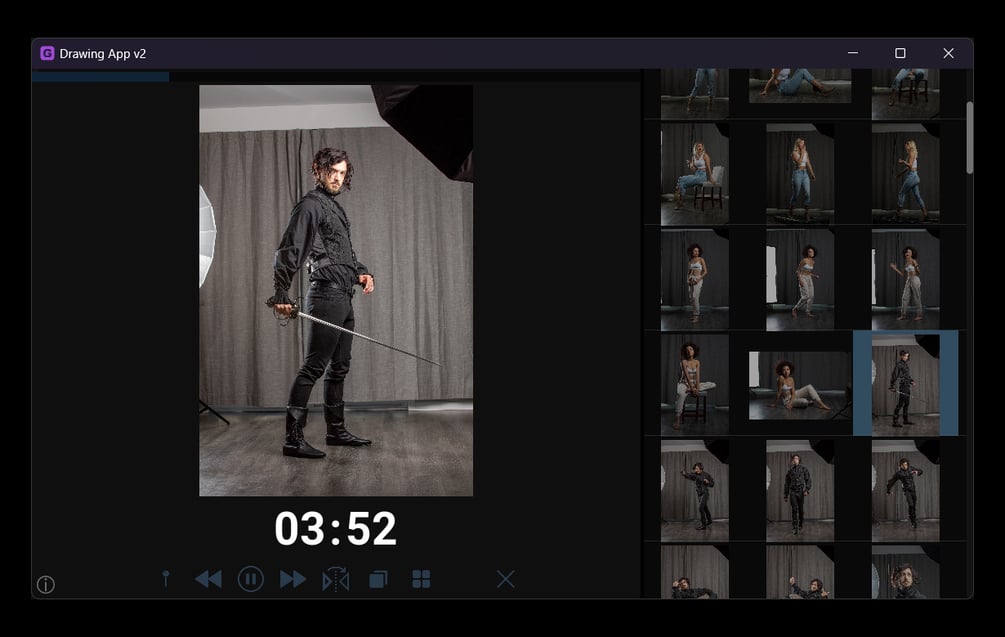Select the highlighted swordsman thumbnail
The width and height of the screenshot is (1005, 637).
(906, 385)
